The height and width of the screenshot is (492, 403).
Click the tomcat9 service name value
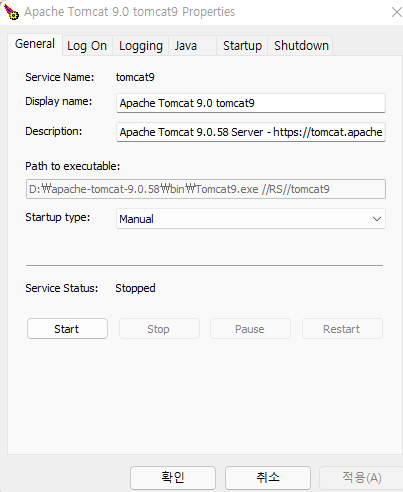(x=135, y=77)
